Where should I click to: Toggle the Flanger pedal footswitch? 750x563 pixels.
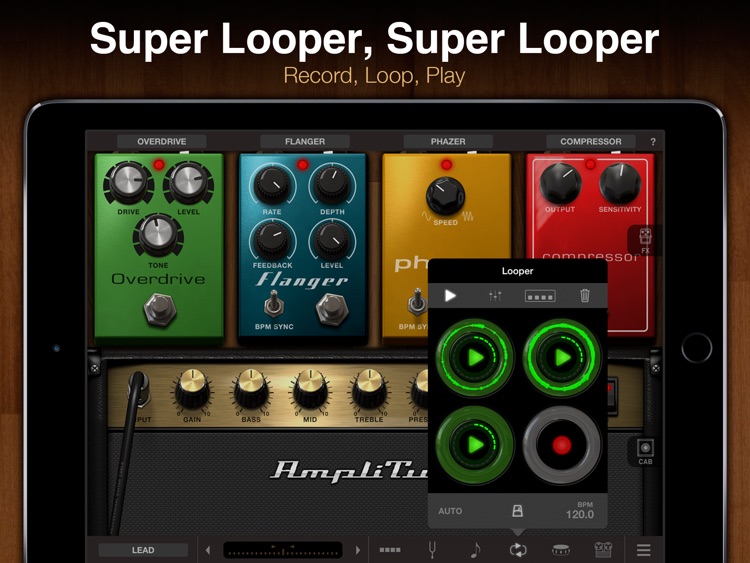click(x=332, y=309)
